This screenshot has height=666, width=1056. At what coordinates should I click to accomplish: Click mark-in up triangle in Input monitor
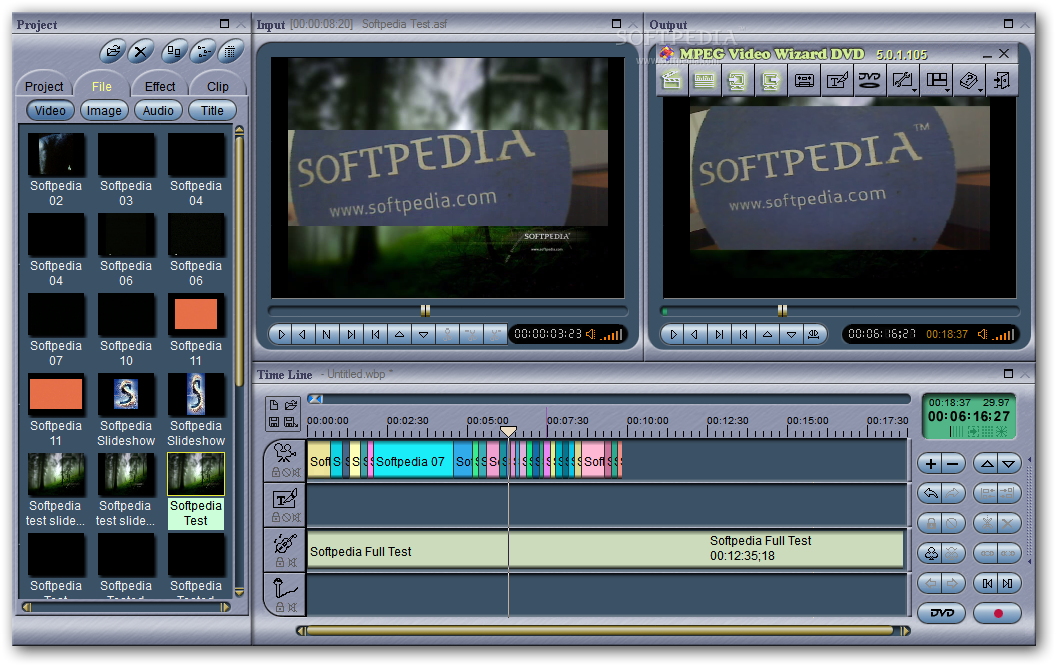pos(399,334)
